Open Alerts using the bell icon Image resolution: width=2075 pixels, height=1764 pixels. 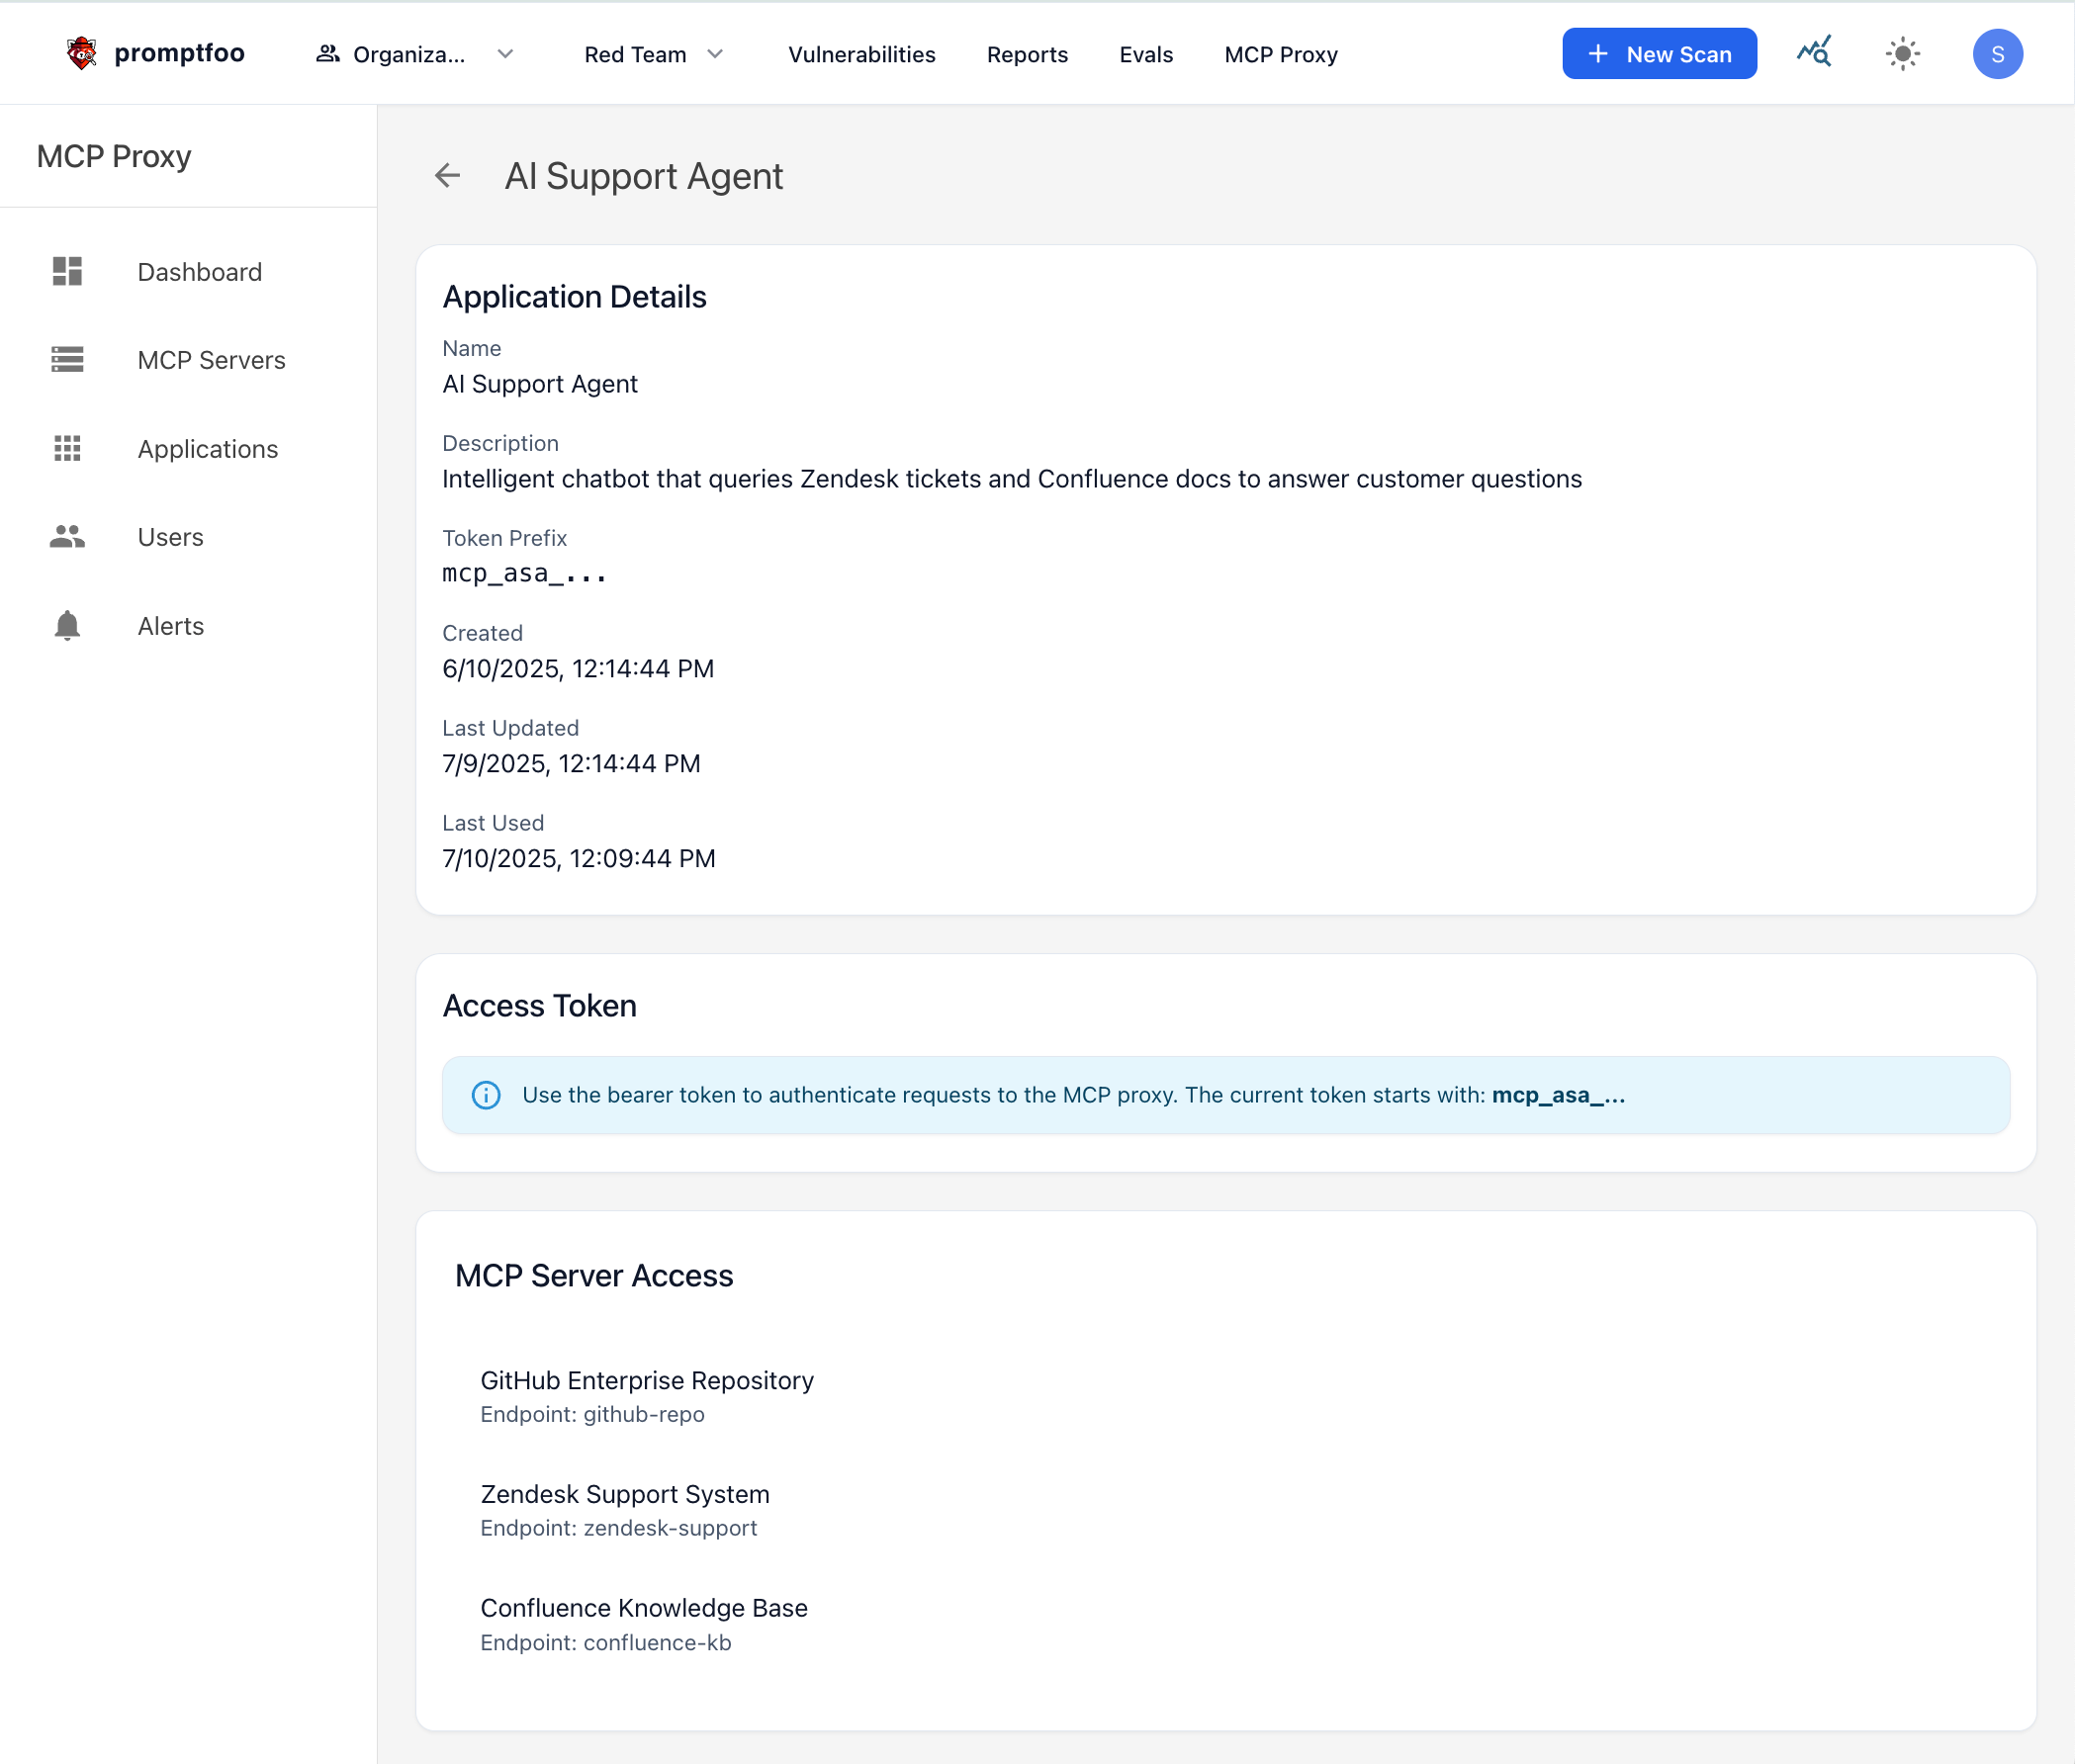pyautogui.click(x=66, y=626)
